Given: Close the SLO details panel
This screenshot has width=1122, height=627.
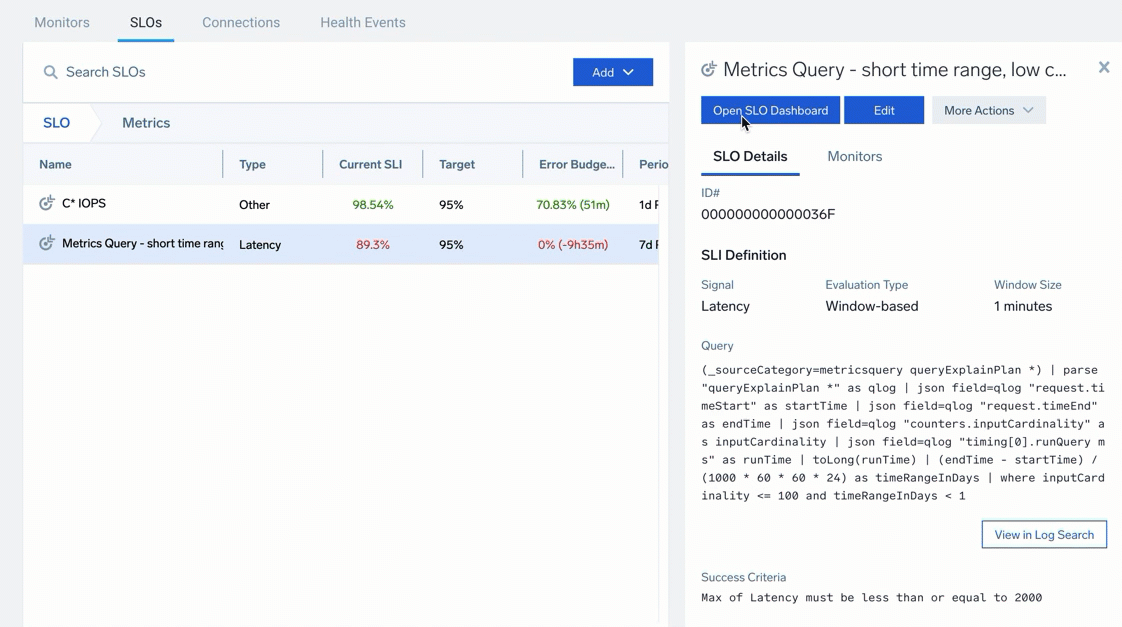Looking at the screenshot, I should pos(1103,68).
